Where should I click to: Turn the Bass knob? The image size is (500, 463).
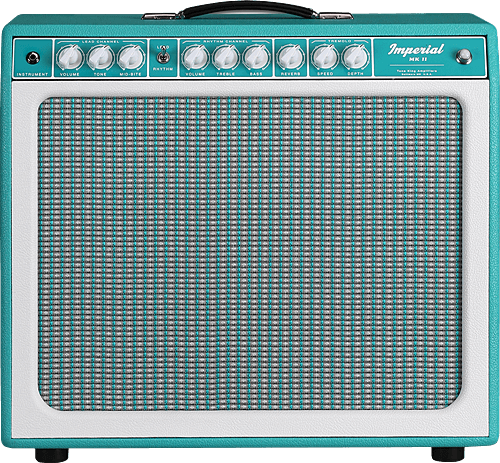[x=256, y=57]
